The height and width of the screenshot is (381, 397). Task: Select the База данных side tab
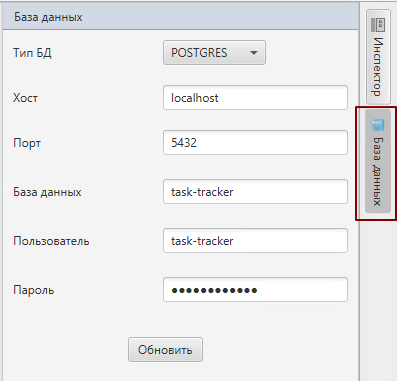pyautogui.click(x=378, y=162)
